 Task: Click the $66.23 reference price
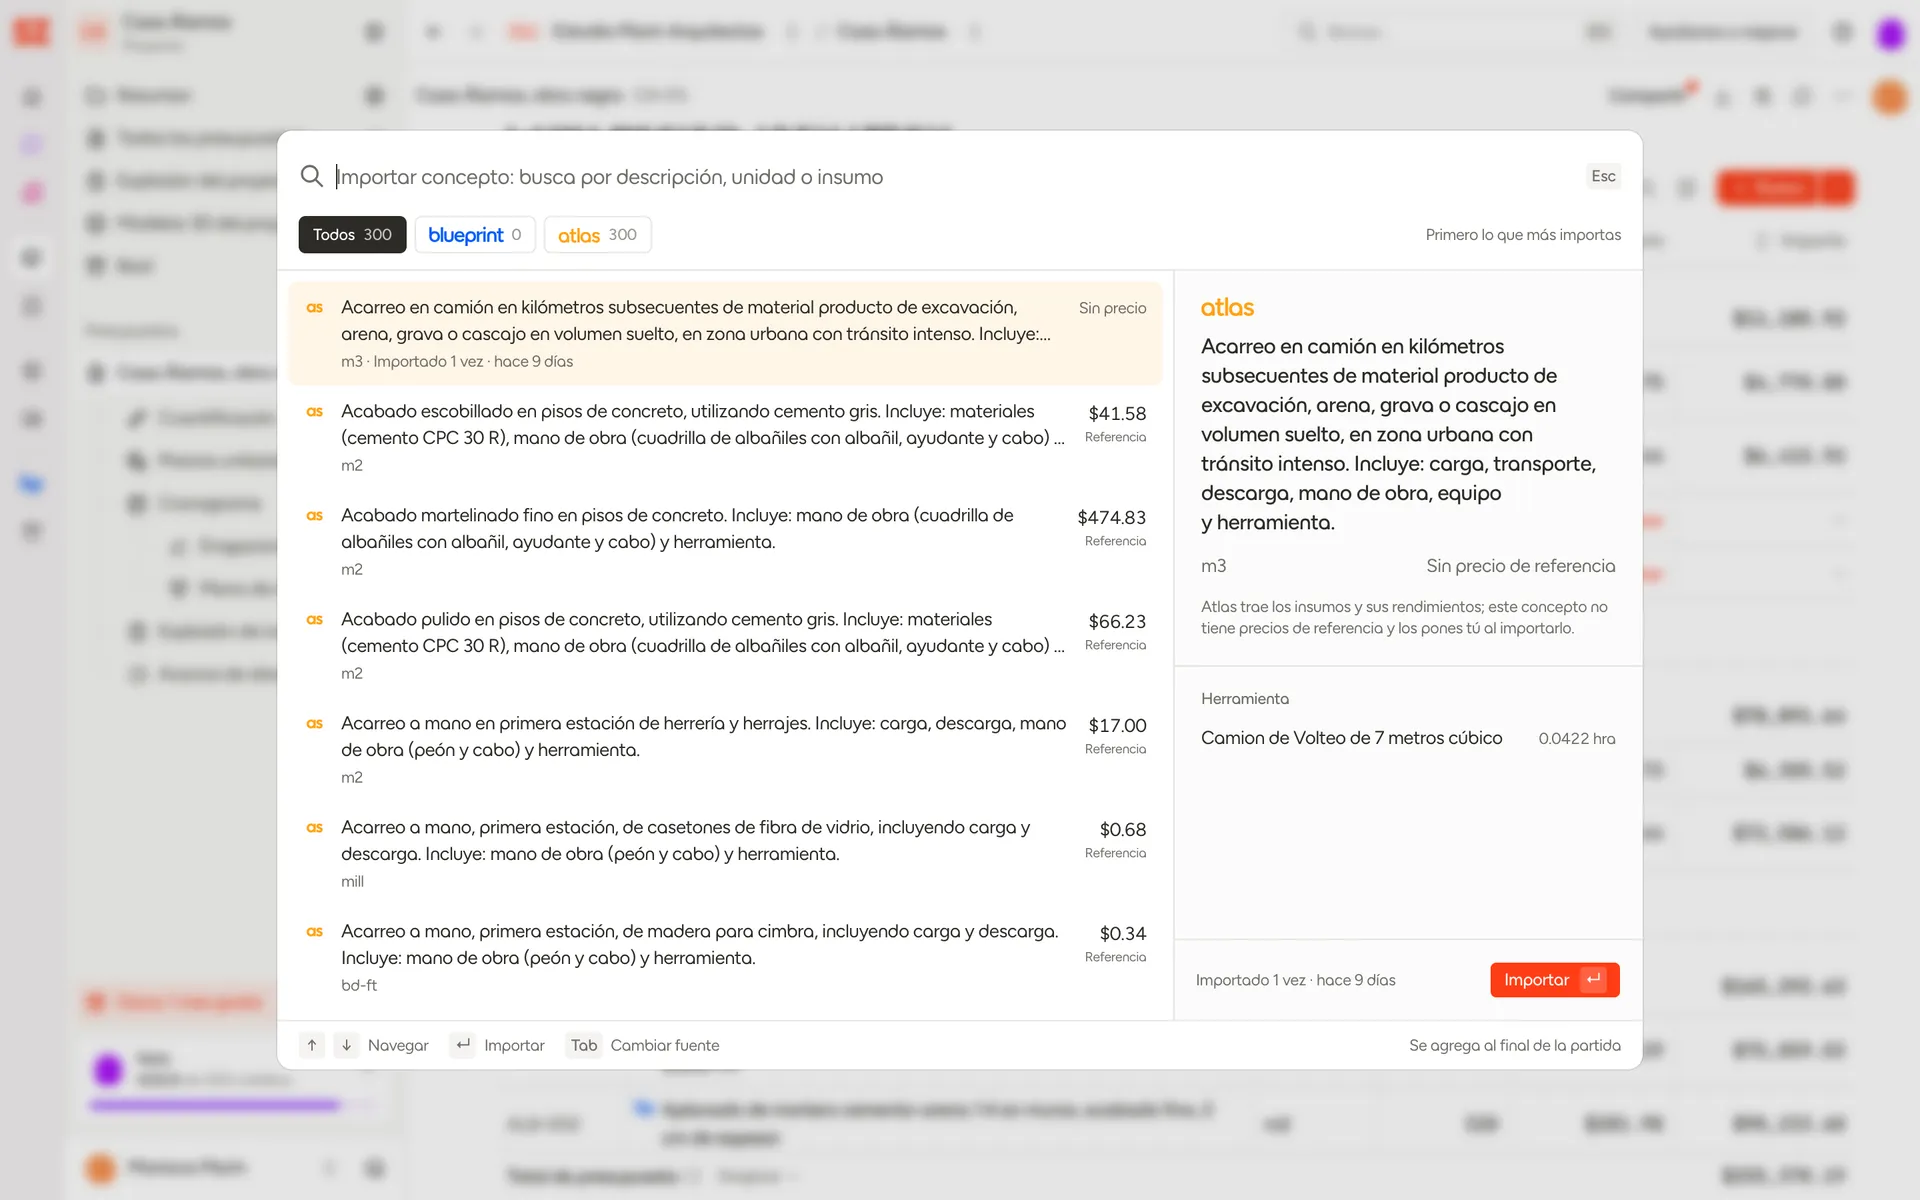pyautogui.click(x=1117, y=621)
